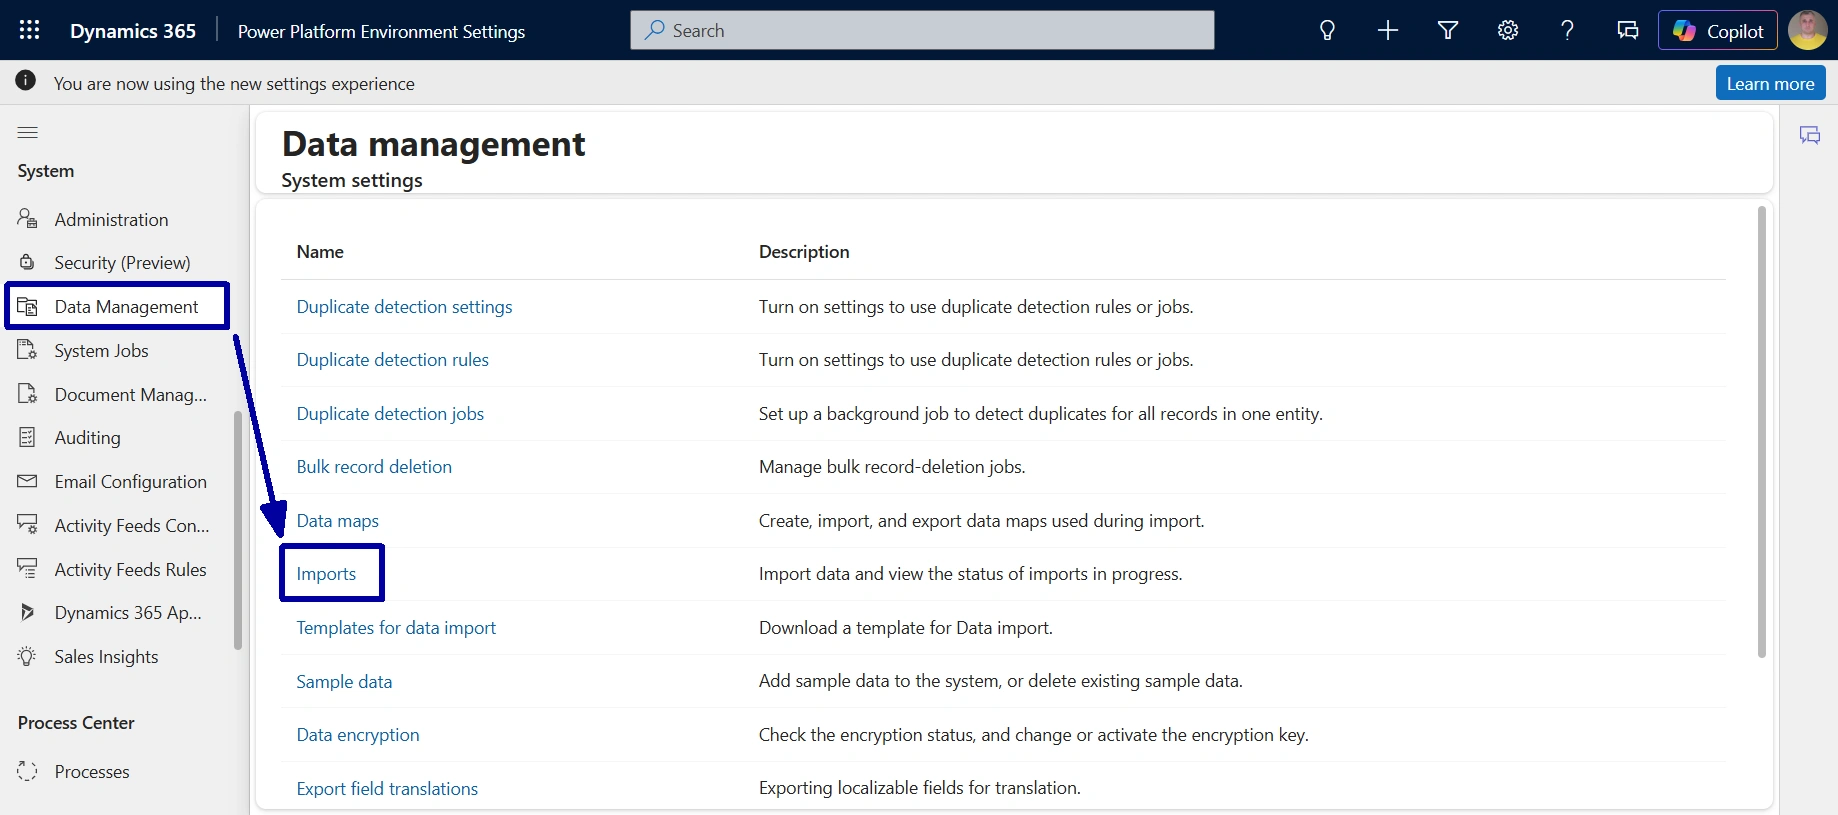This screenshot has height=815, width=1838.
Task: Open the Imports link
Action: pyautogui.click(x=326, y=574)
